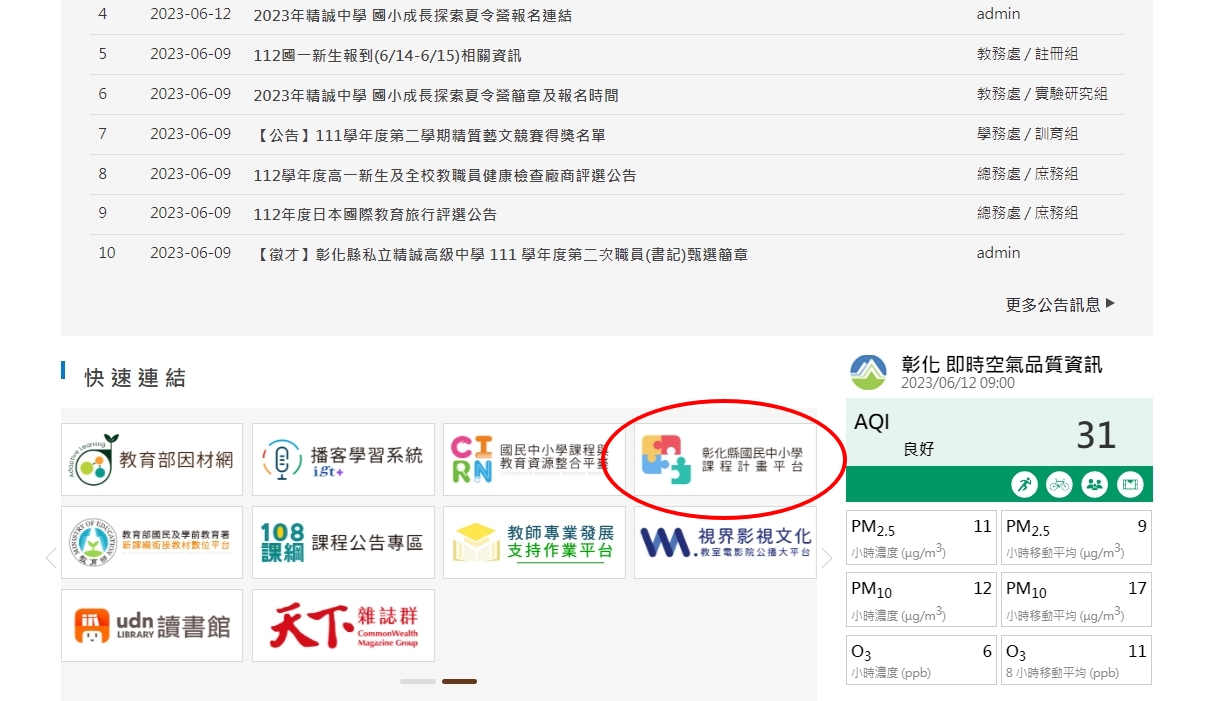Click 更多公告訊息 link

(x=1060, y=304)
